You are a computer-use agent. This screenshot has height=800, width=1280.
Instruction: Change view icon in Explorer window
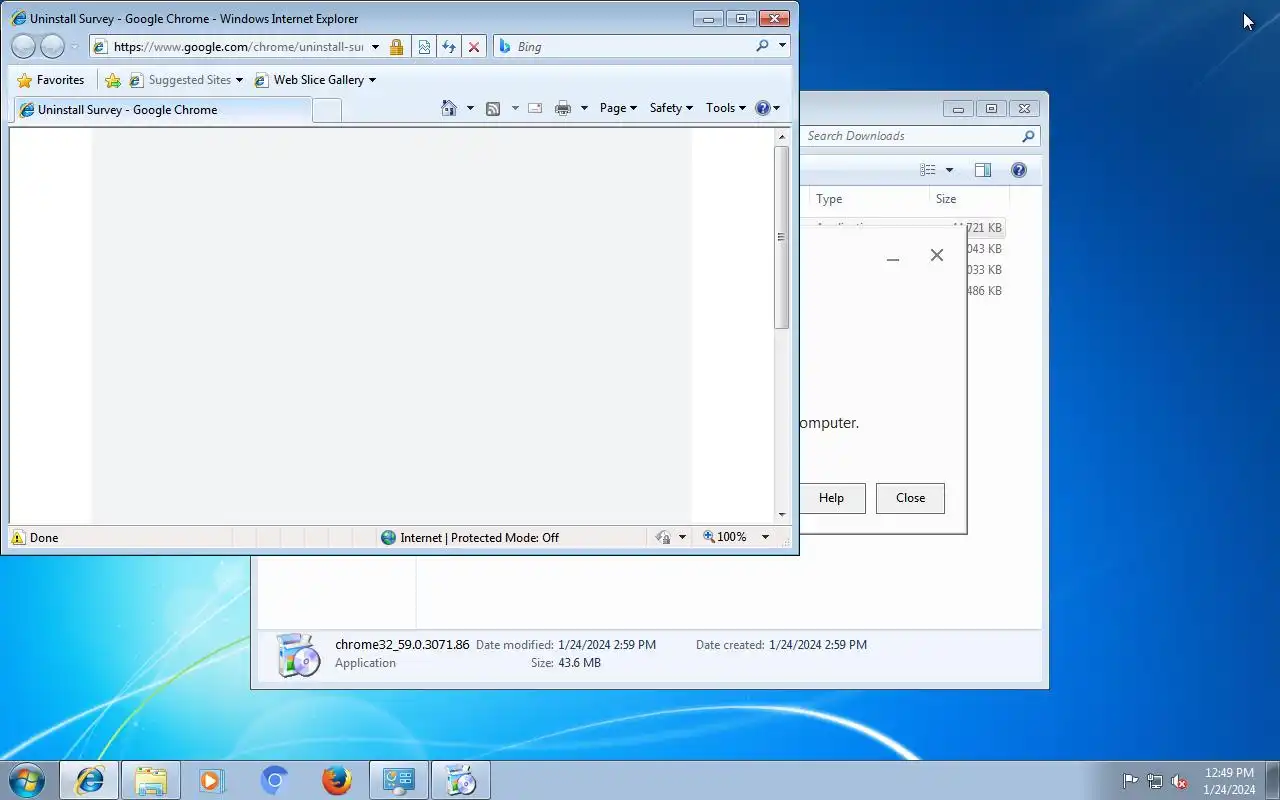(928, 170)
